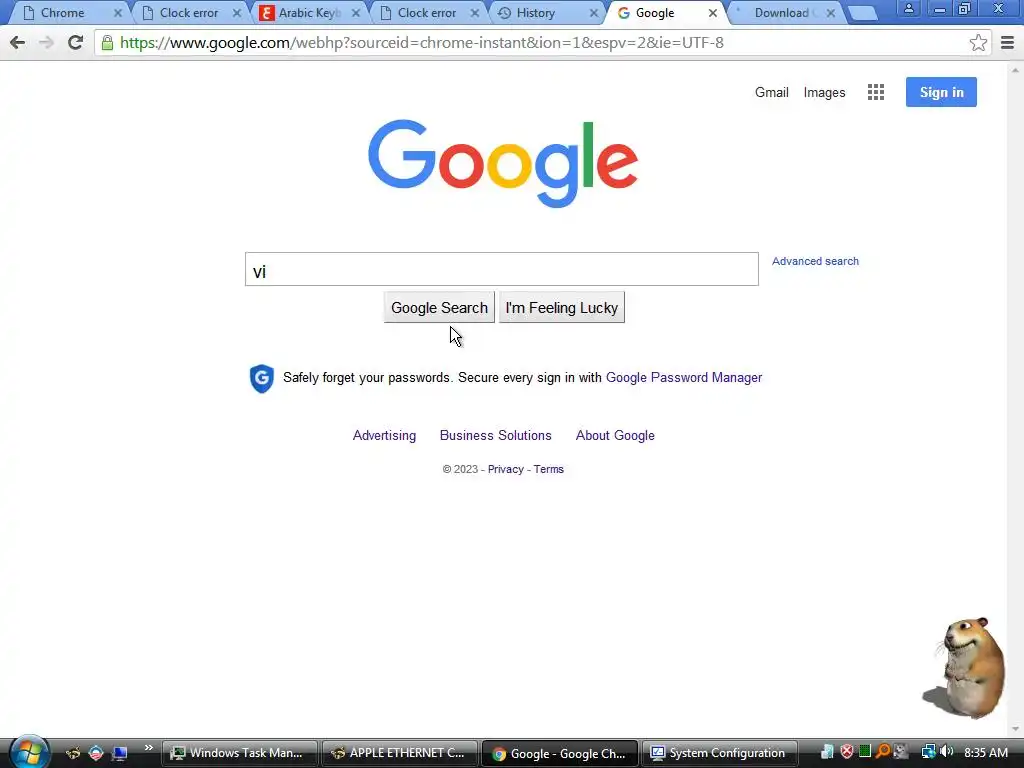
Task: Click Google Chrome taskbar button
Action: 560,753
